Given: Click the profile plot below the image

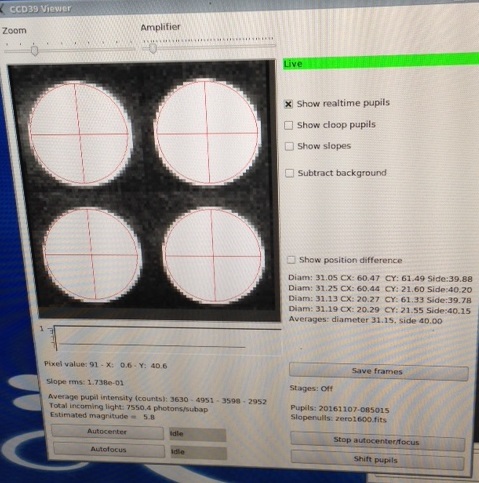Looking at the screenshot, I should pyautogui.click(x=167, y=339).
